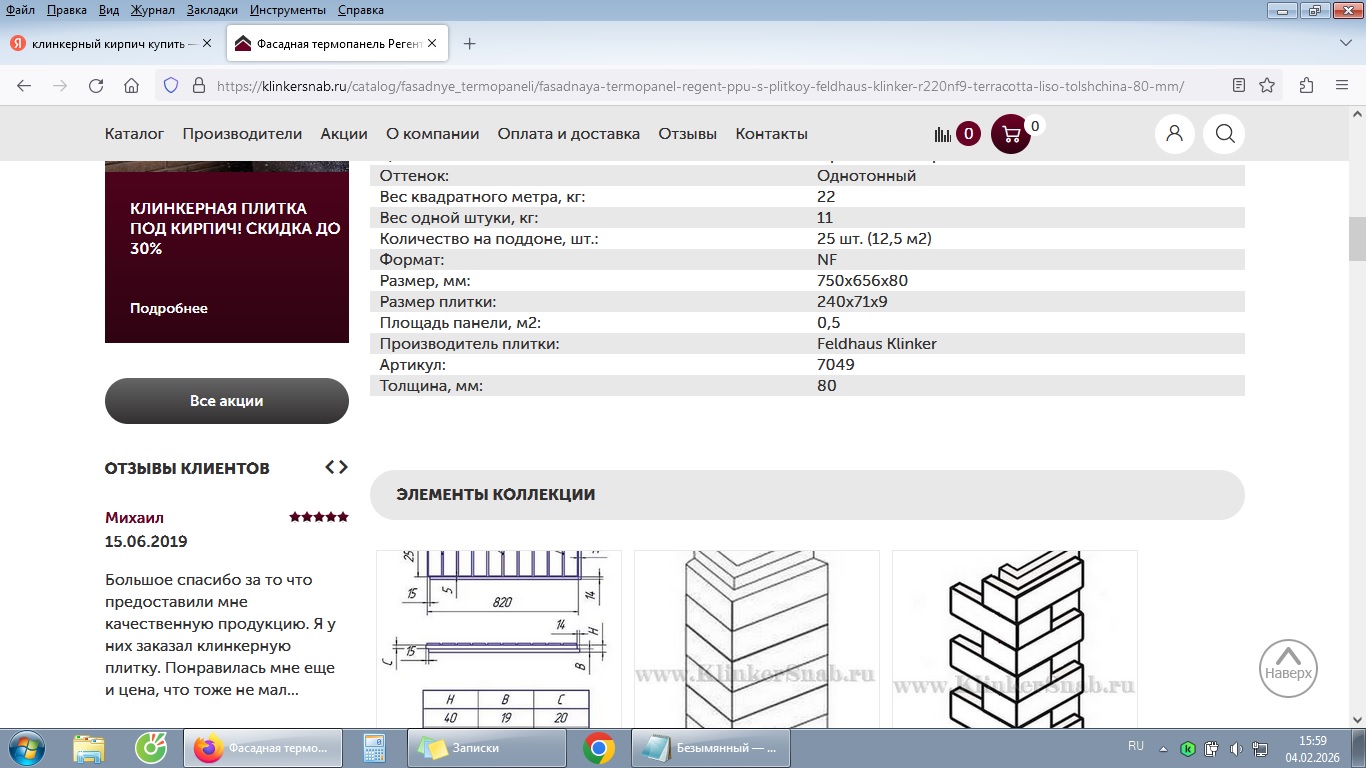The image size is (1366, 768).
Task: Click the address bar URL field
Action: pyautogui.click(x=700, y=86)
